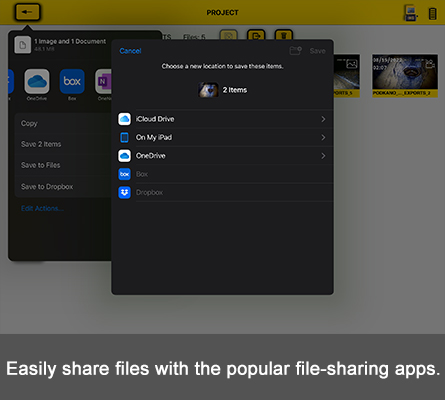The image size is (445, 400).
Task: Tap the Dropbox location icon
Action: click(x=124, y=192)
